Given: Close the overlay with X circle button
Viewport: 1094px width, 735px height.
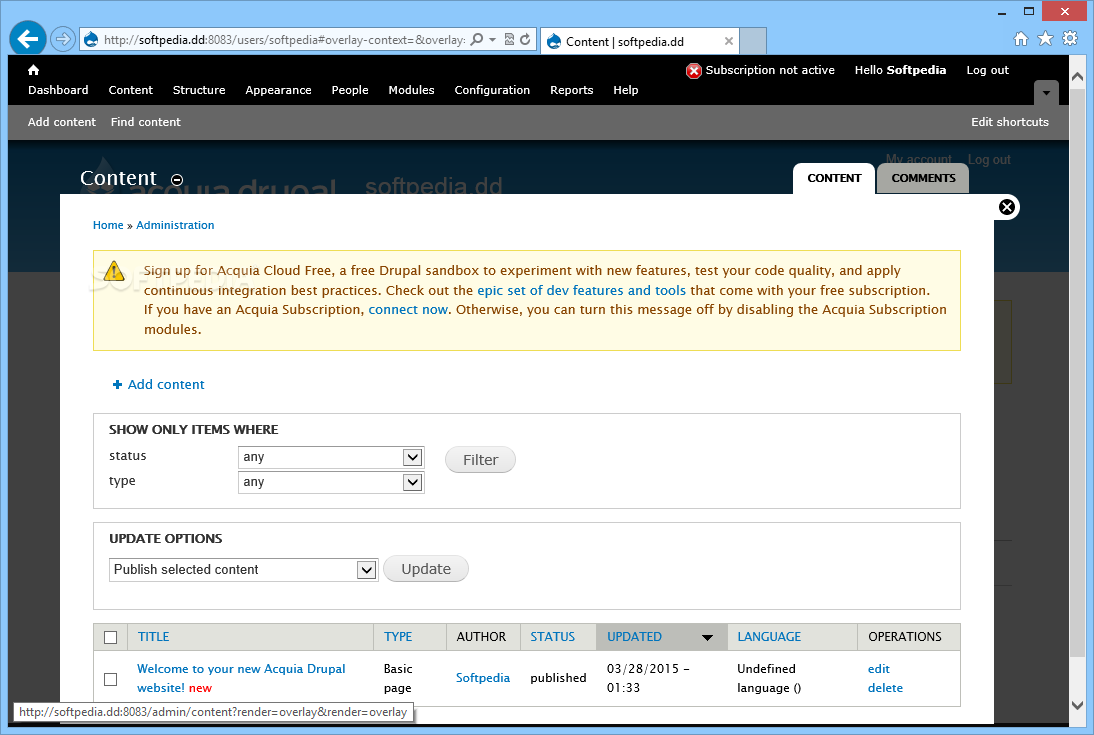Looking at the screenshot, I should point(1006,207).
